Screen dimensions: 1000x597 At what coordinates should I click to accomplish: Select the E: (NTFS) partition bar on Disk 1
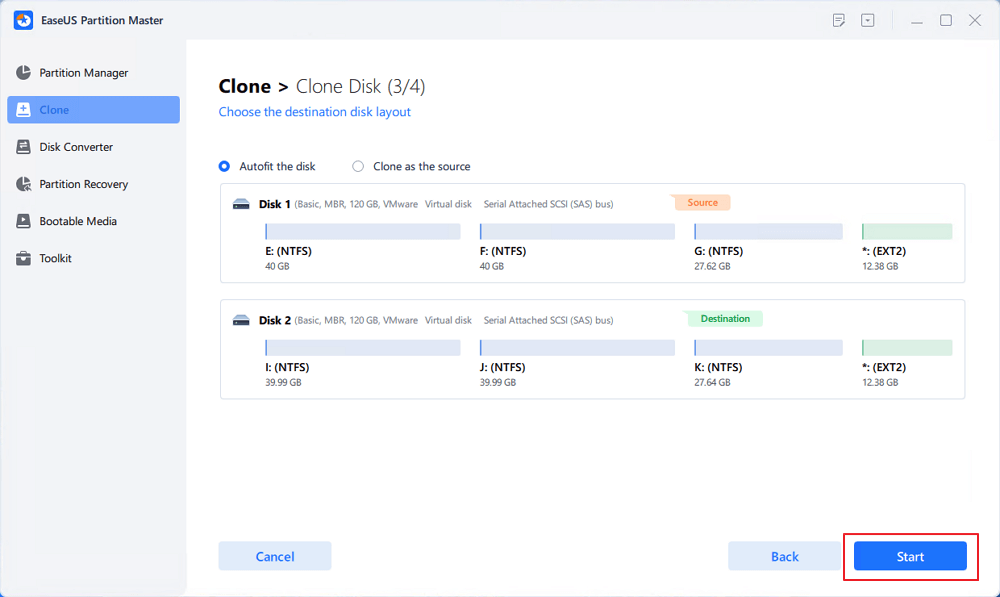pyautogui.click(x=362, y=231)
